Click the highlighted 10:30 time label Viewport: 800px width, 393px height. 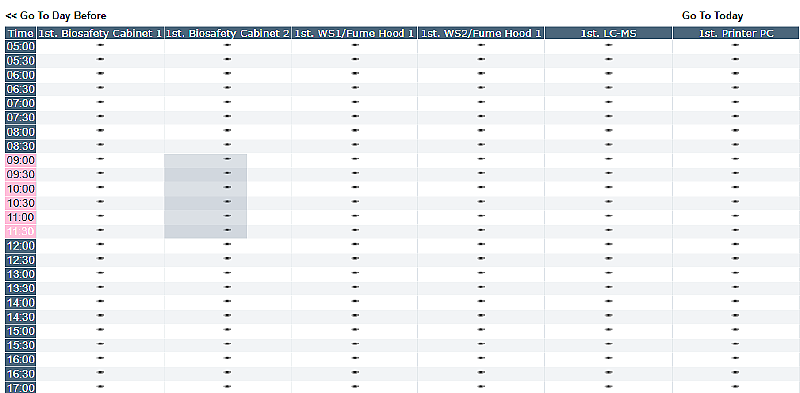coord(20,203)
